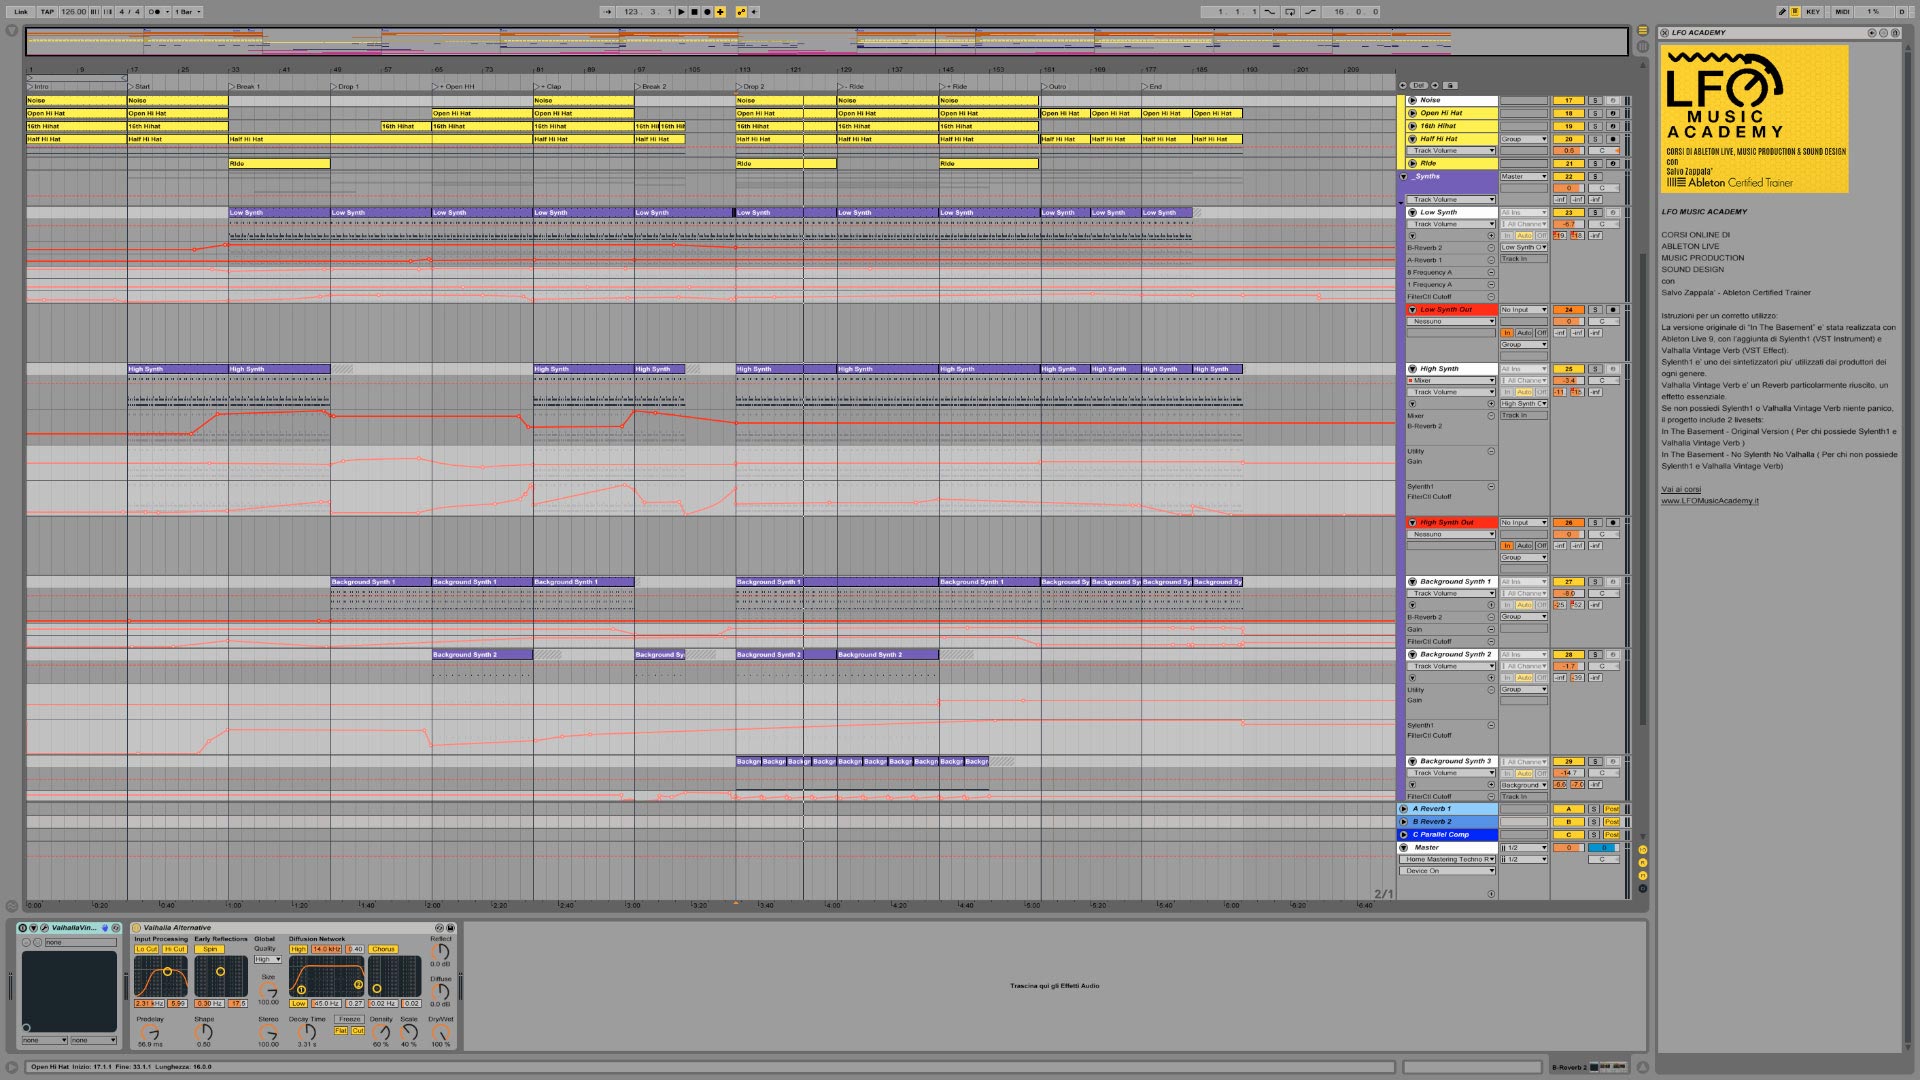The width and height of the screenshot is (1920, 1080).
Task: Click the KEY map mode switch
Action: pyautogui.click(x=1812, y=12)
